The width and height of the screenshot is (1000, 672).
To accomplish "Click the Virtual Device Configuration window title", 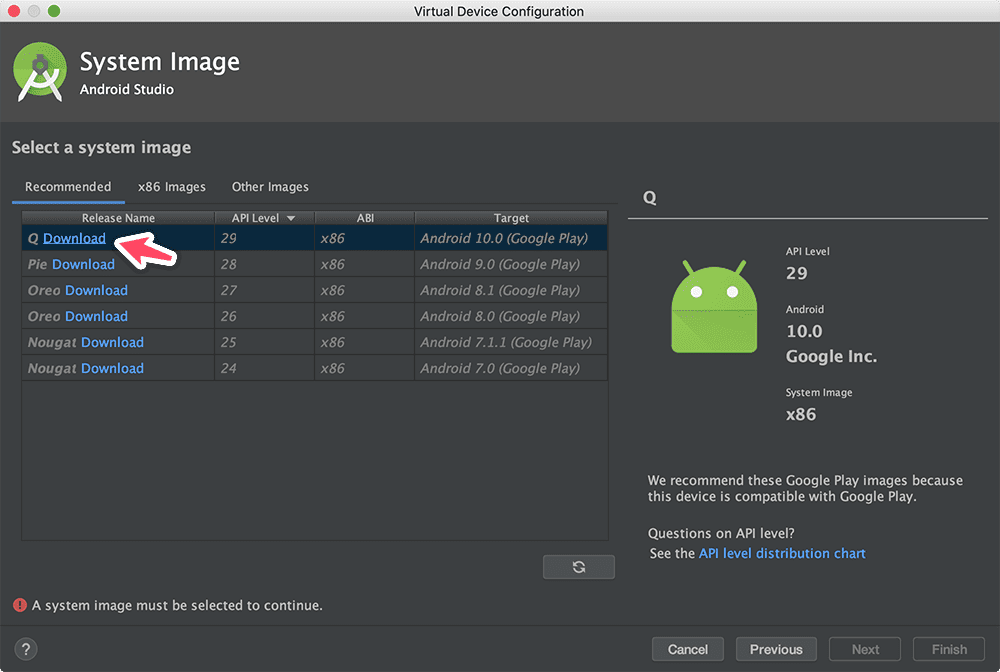I will (499, 11).
